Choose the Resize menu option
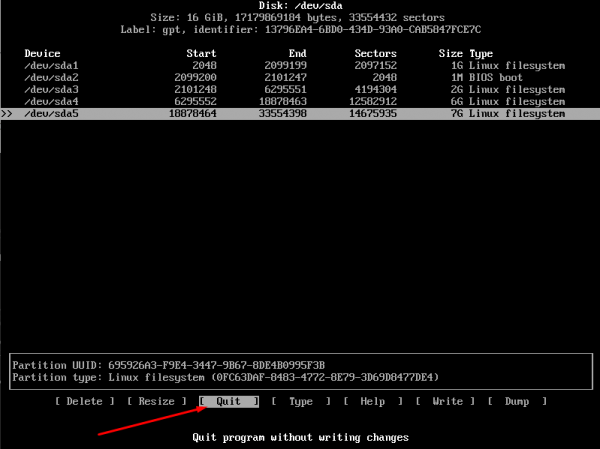This screenshot has height=449, width=600. coord(157,401)
